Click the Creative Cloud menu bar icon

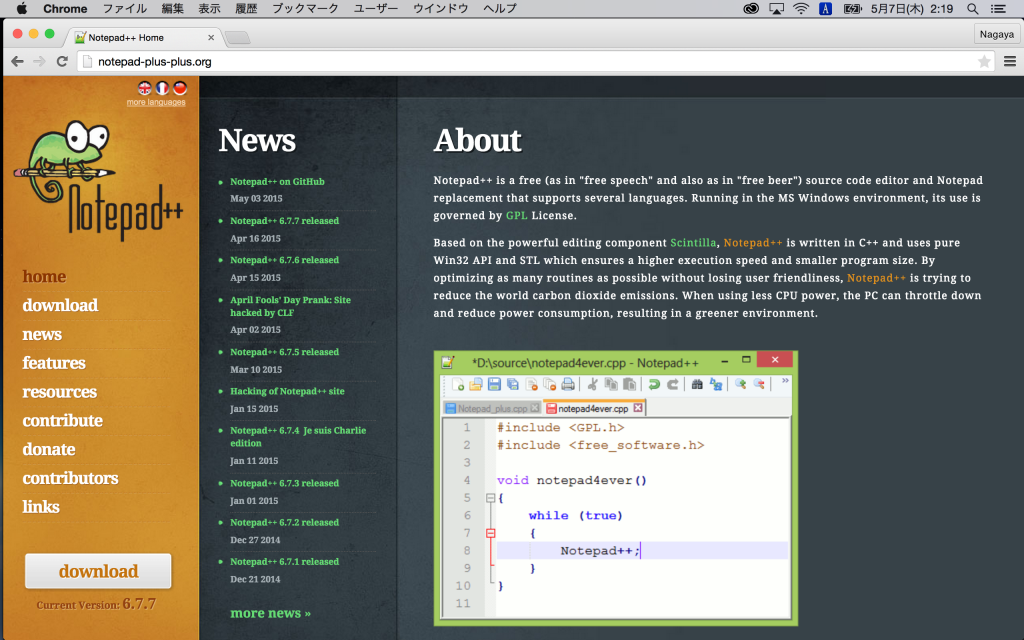point(751,8)
